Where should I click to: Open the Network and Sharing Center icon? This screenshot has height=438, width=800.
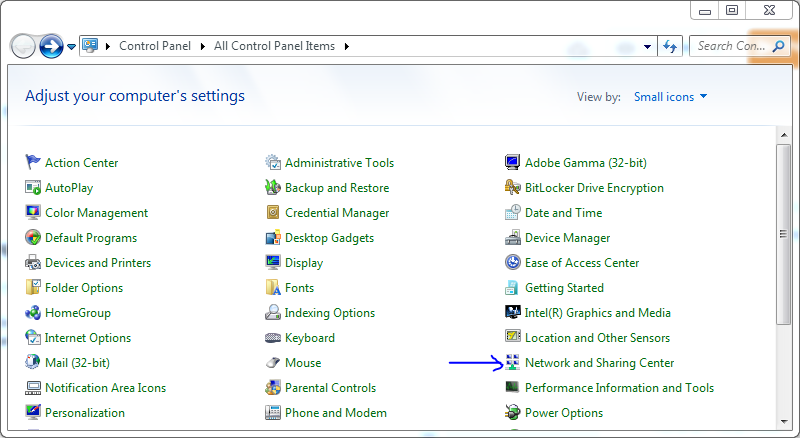pyautogui.click(x=512, y=362)
